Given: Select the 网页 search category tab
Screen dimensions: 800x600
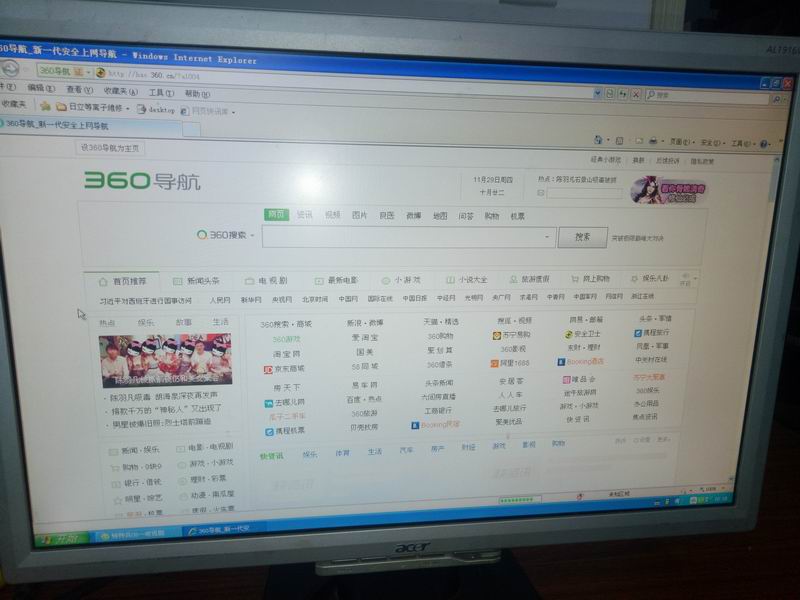Looking at the screenshot, I should (277, 214).
